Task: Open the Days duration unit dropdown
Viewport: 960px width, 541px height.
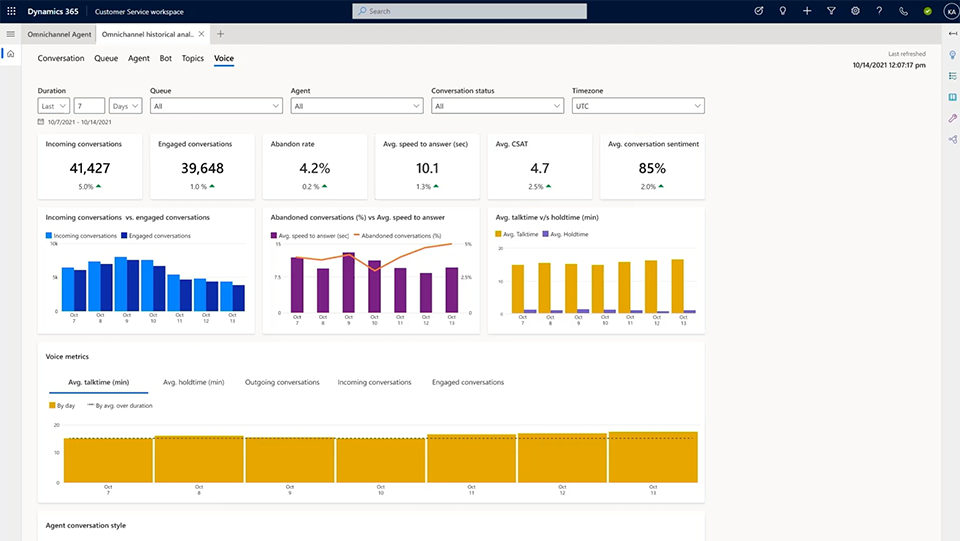Action: pyautogui.click(x=125, y=106)
